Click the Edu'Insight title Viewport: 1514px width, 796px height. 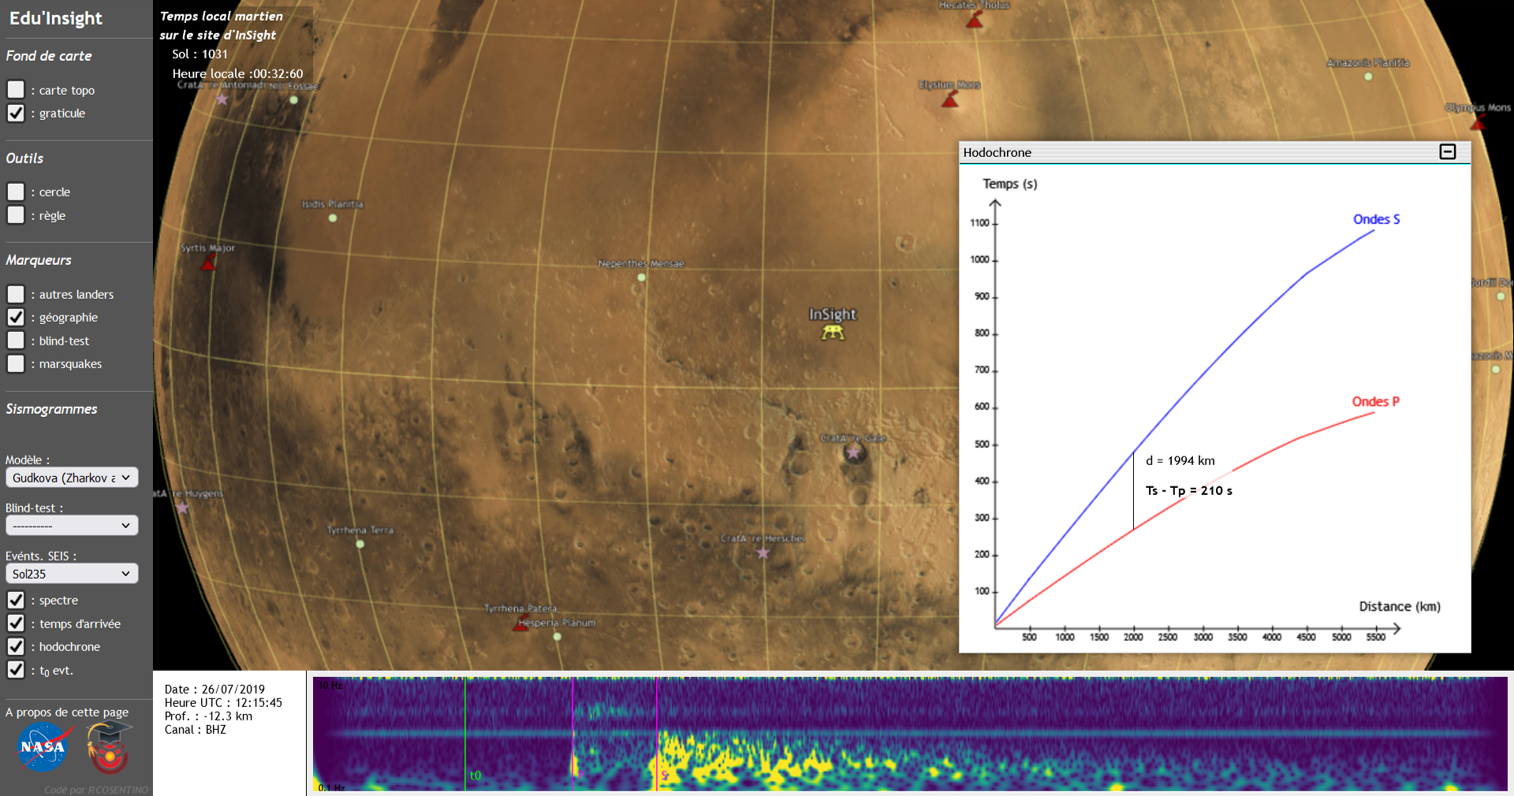55,18
